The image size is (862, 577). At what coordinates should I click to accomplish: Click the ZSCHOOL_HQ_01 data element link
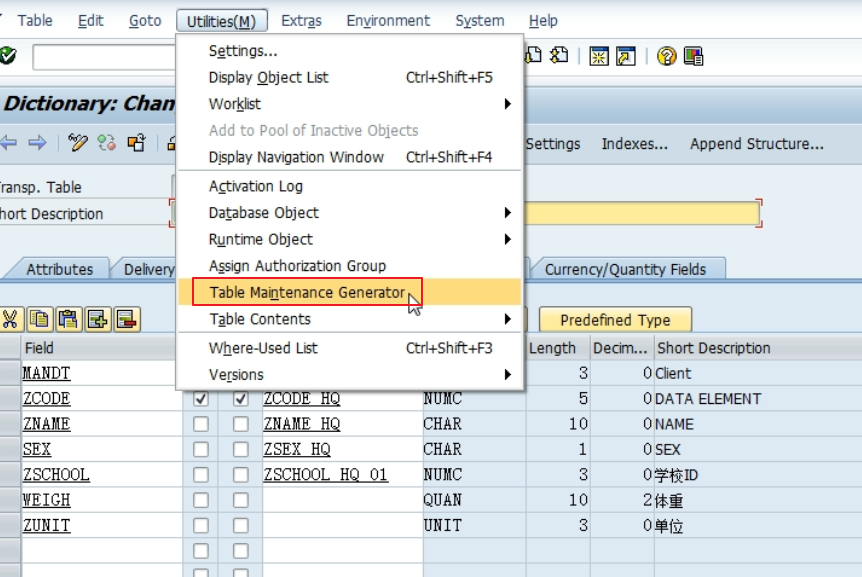[x=325, y=474]
